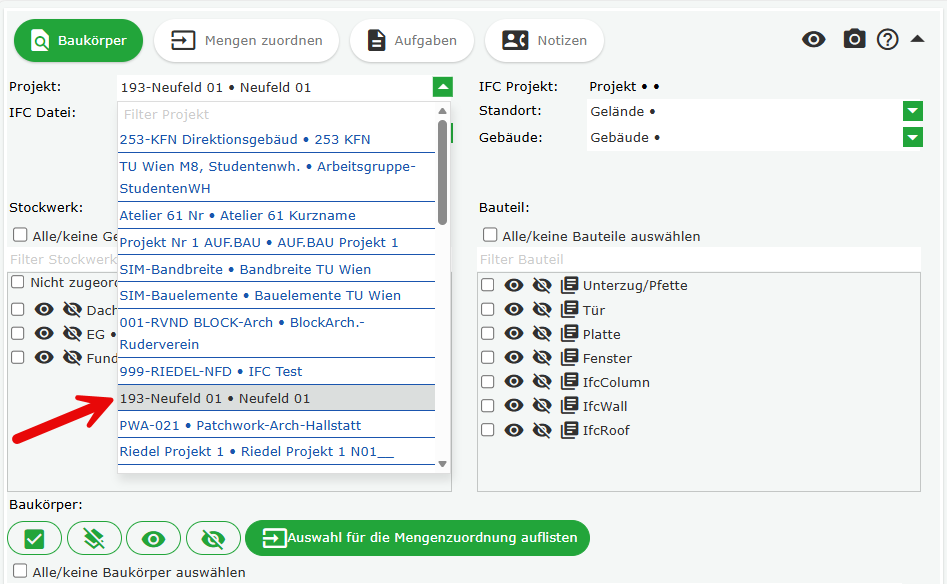Click the Filter Bauteil input field
The image size is (947, 584).
click(x=698, y=260)
